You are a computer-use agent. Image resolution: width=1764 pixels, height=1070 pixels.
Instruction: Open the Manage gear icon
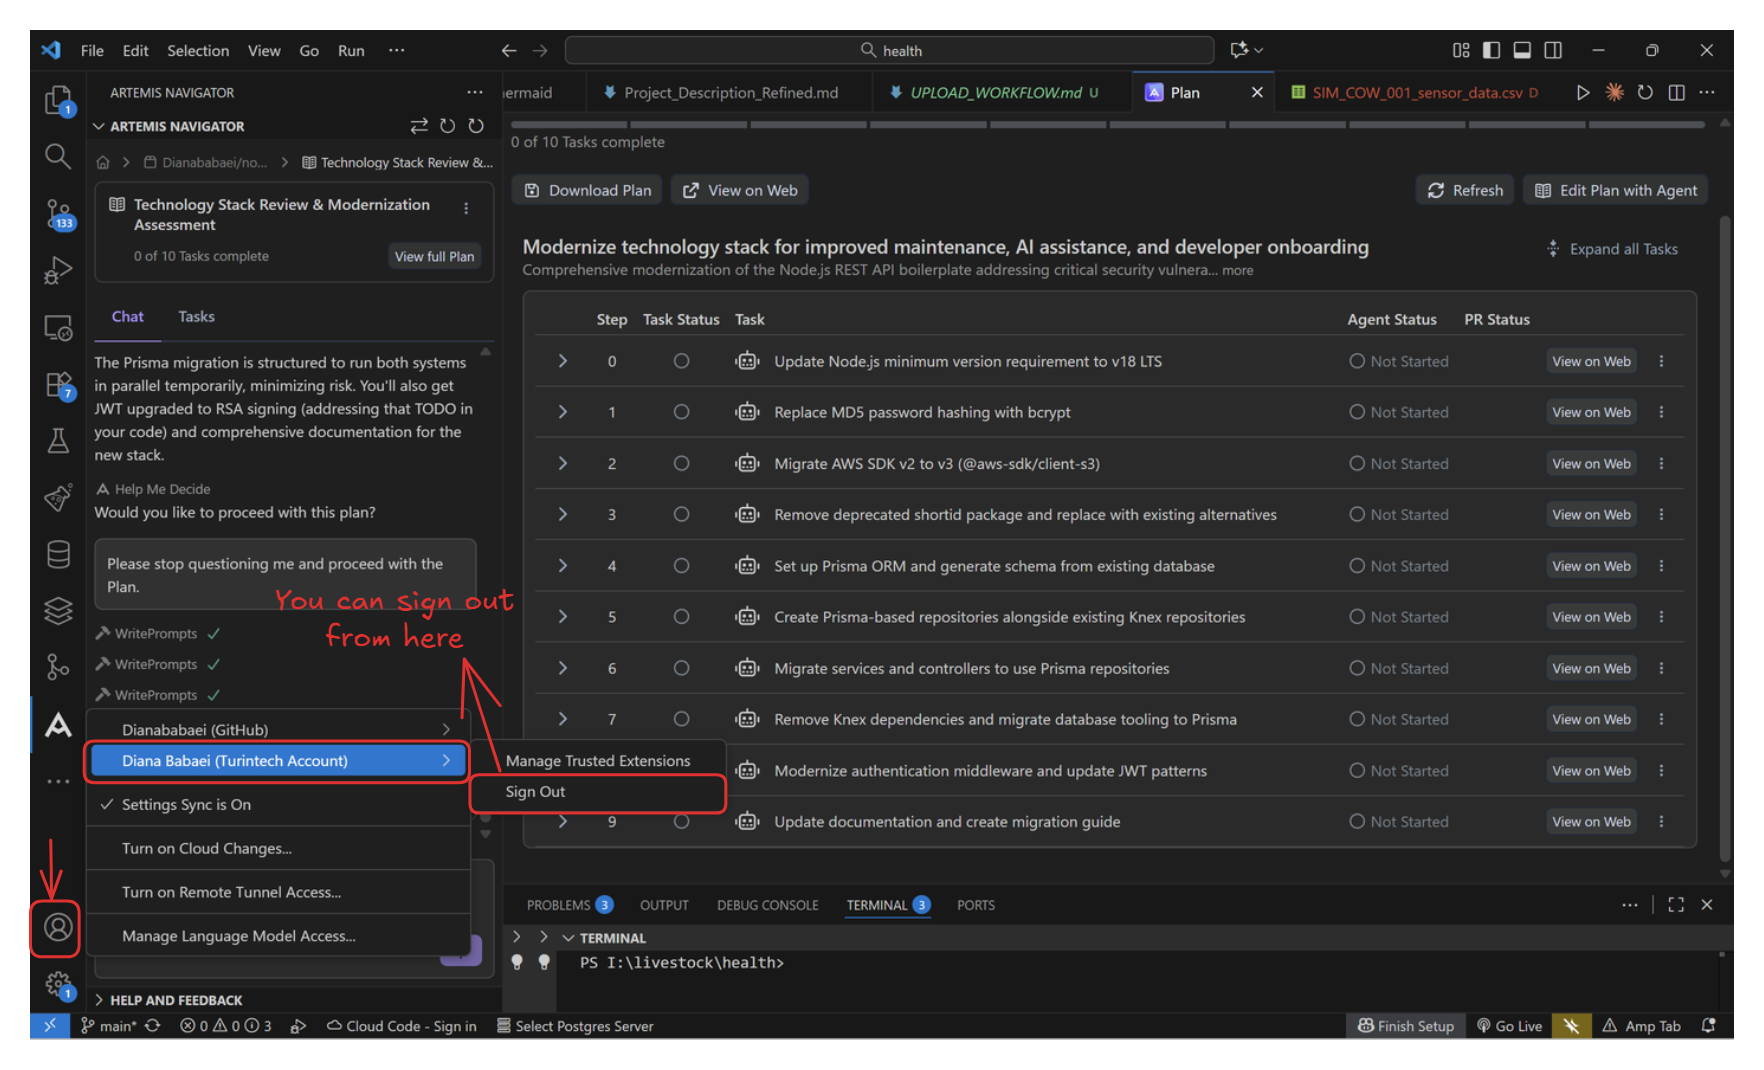(58, 984)
